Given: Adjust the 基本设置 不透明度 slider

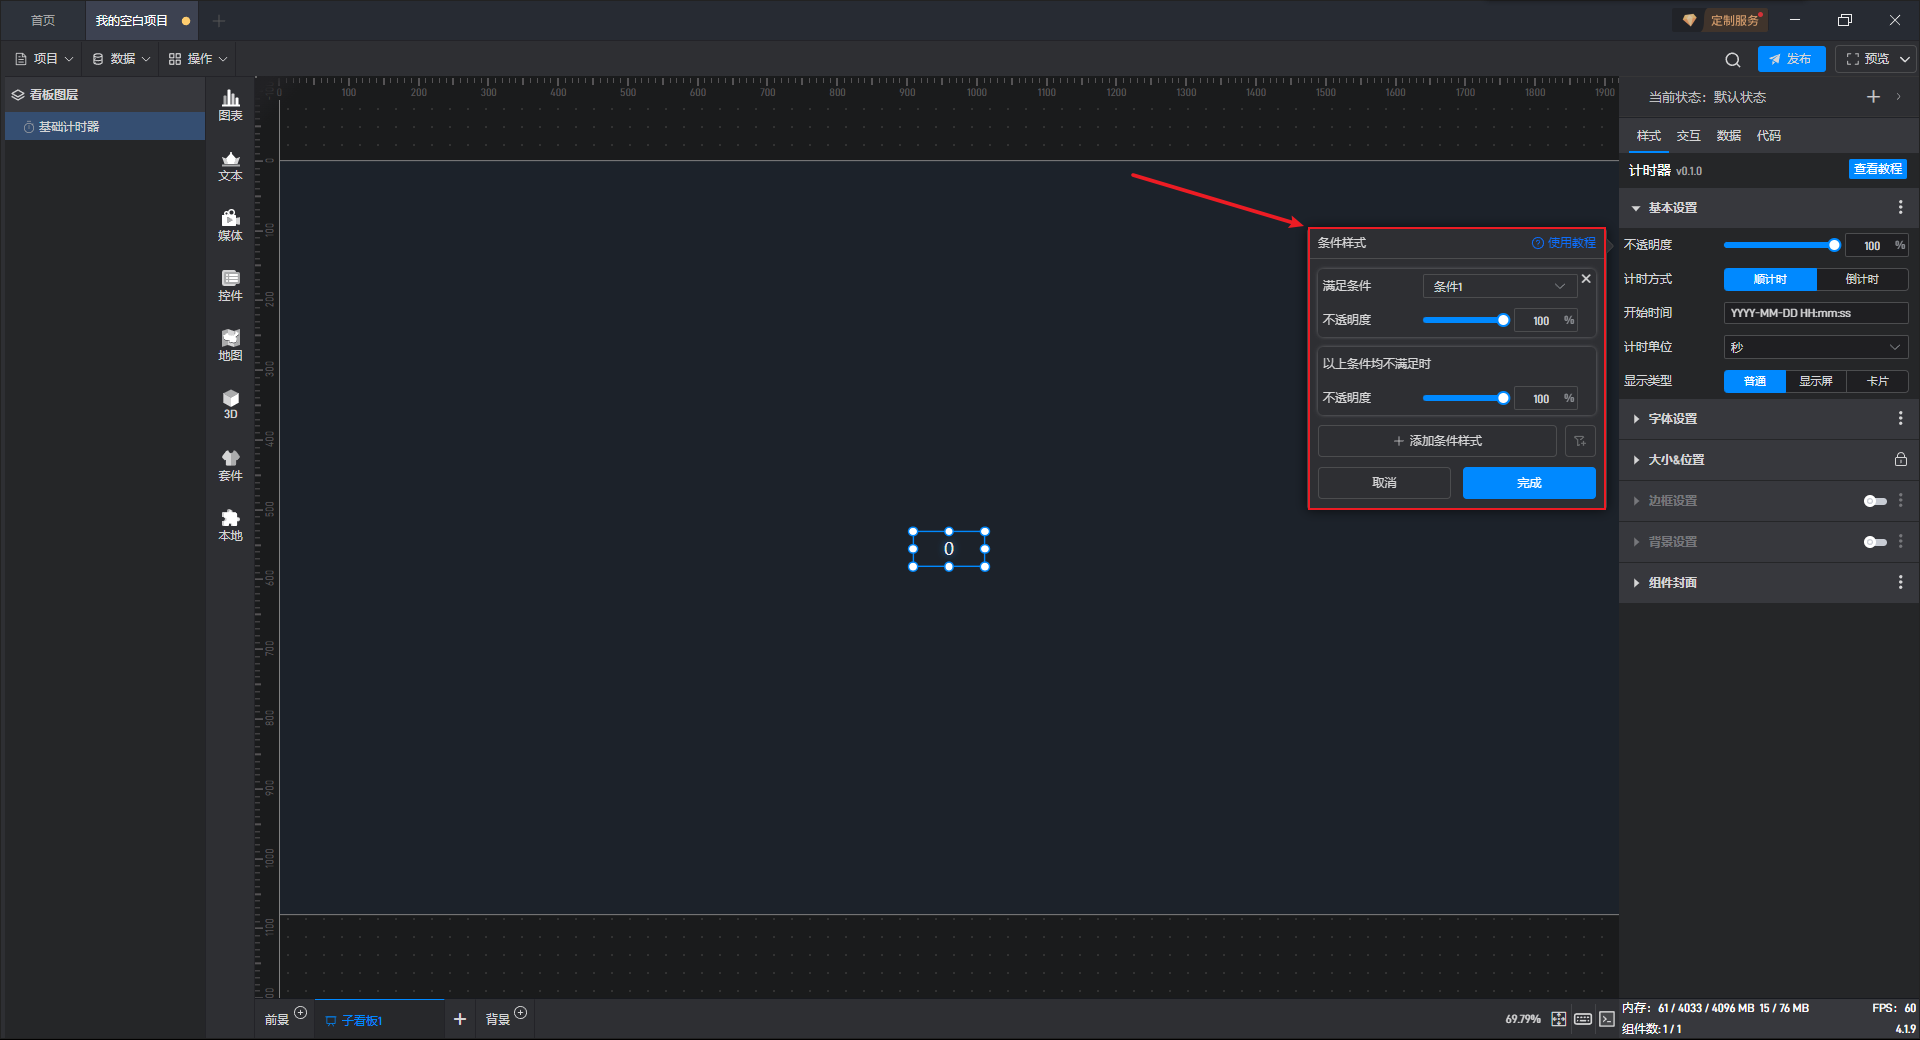Looking at the screenshot, I should [x=1781, y=246].
